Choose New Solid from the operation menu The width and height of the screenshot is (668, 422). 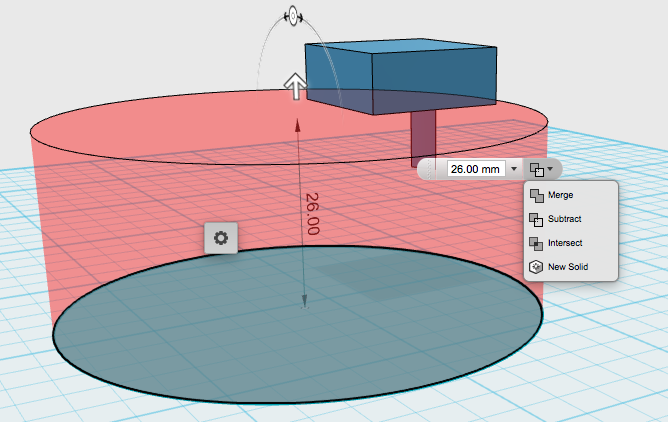coord(571,267)
